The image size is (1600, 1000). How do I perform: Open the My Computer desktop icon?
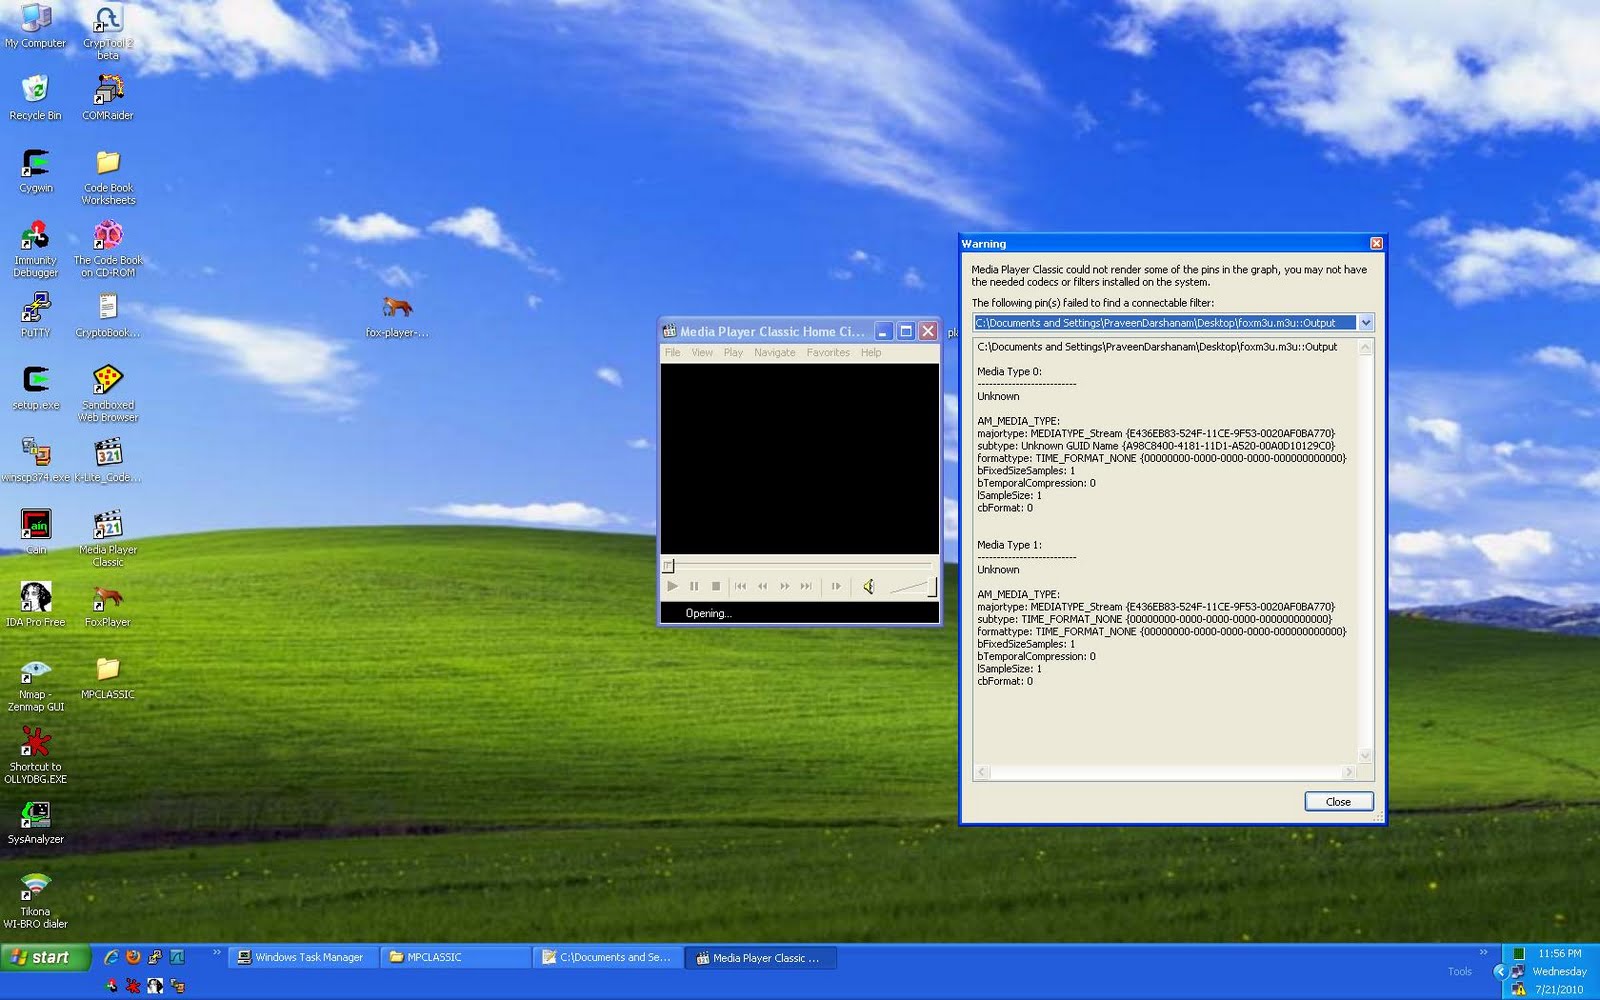click(35, 26)
